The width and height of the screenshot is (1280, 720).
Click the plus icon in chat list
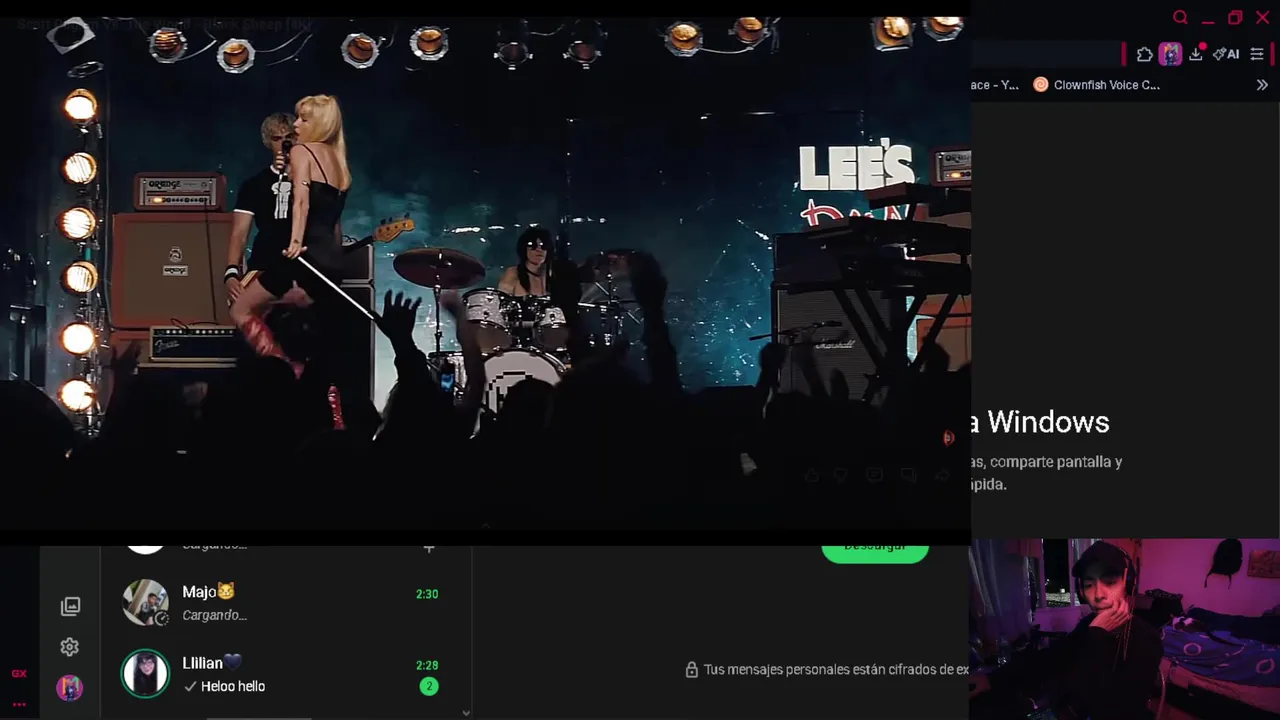click(x=429, y=547)
